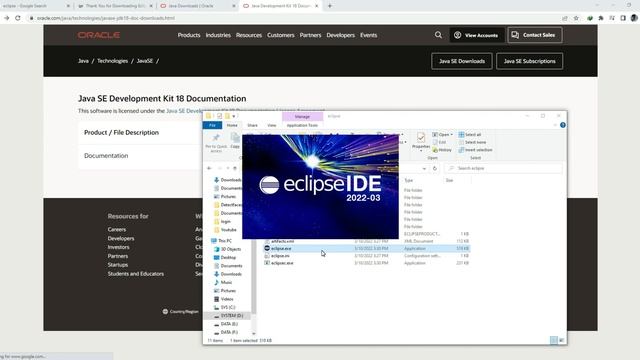Image resolution: width=640 pixels, height=360 pixels.
Task: Select the eclipse.ini file row
Action: tap(366, 256)
